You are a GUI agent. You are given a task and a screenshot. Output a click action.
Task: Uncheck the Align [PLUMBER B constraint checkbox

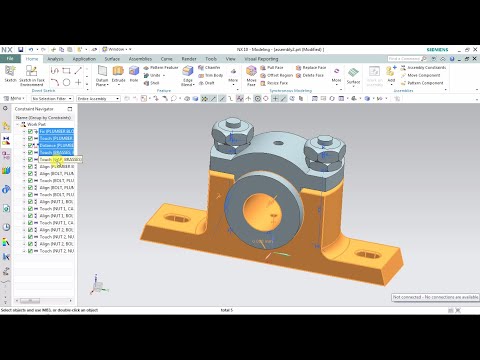pos(30,166)
